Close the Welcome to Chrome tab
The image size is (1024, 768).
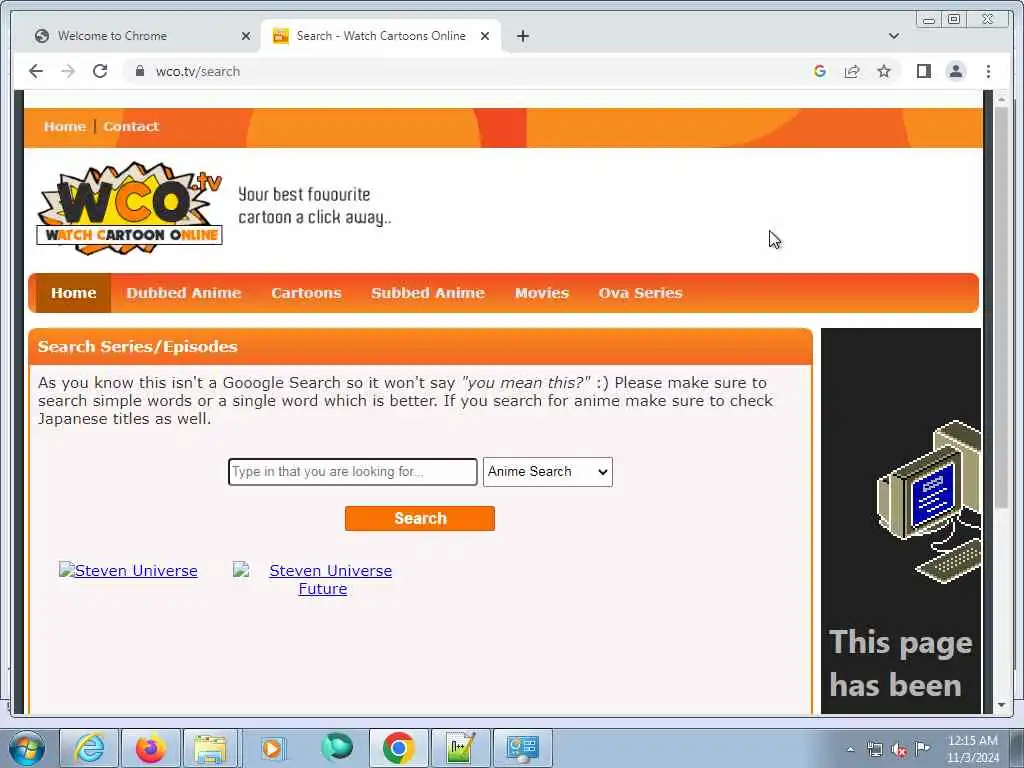coord(246,36)
